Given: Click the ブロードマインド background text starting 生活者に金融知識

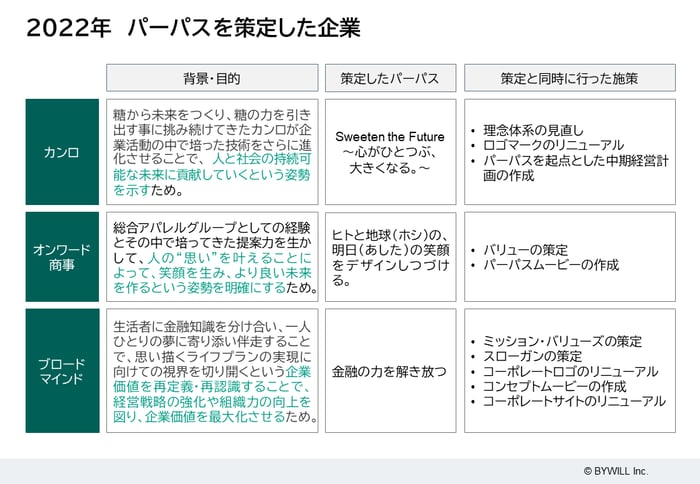Looking at the screenshot, I should tap(215, 371).
